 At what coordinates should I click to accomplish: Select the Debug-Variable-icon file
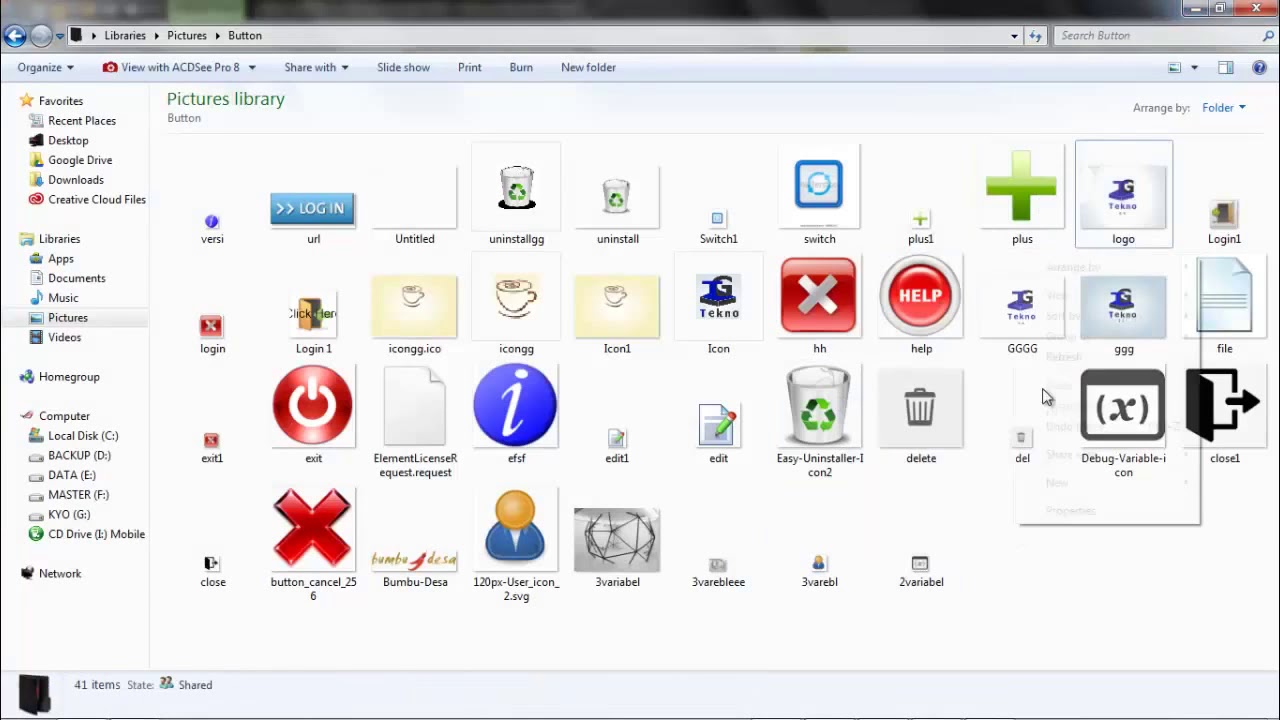pyautogui.click(x=1122, y=406)
